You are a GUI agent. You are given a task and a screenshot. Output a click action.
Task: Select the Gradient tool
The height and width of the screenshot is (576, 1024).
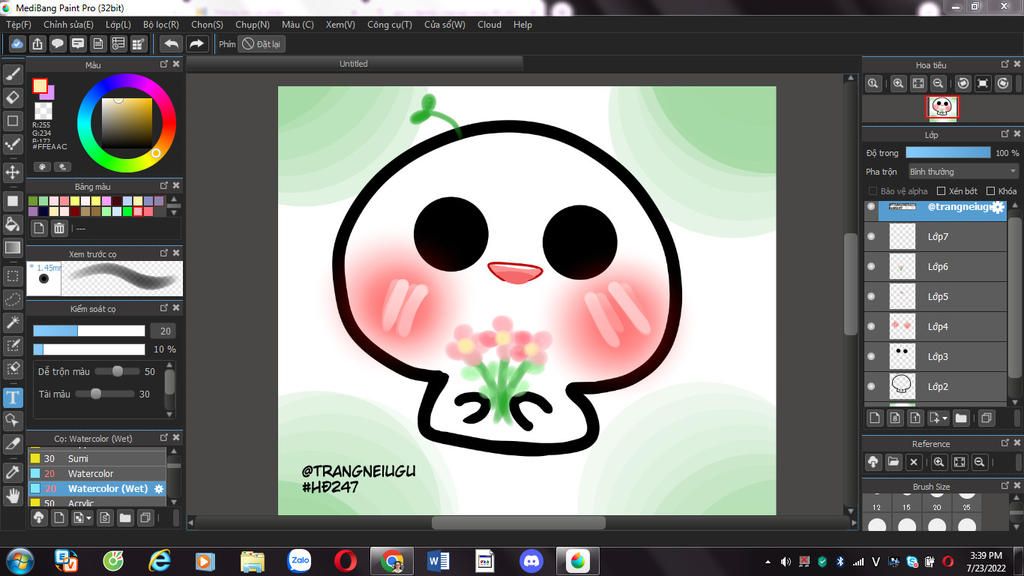pyautogui.click(x=12, y=248)
